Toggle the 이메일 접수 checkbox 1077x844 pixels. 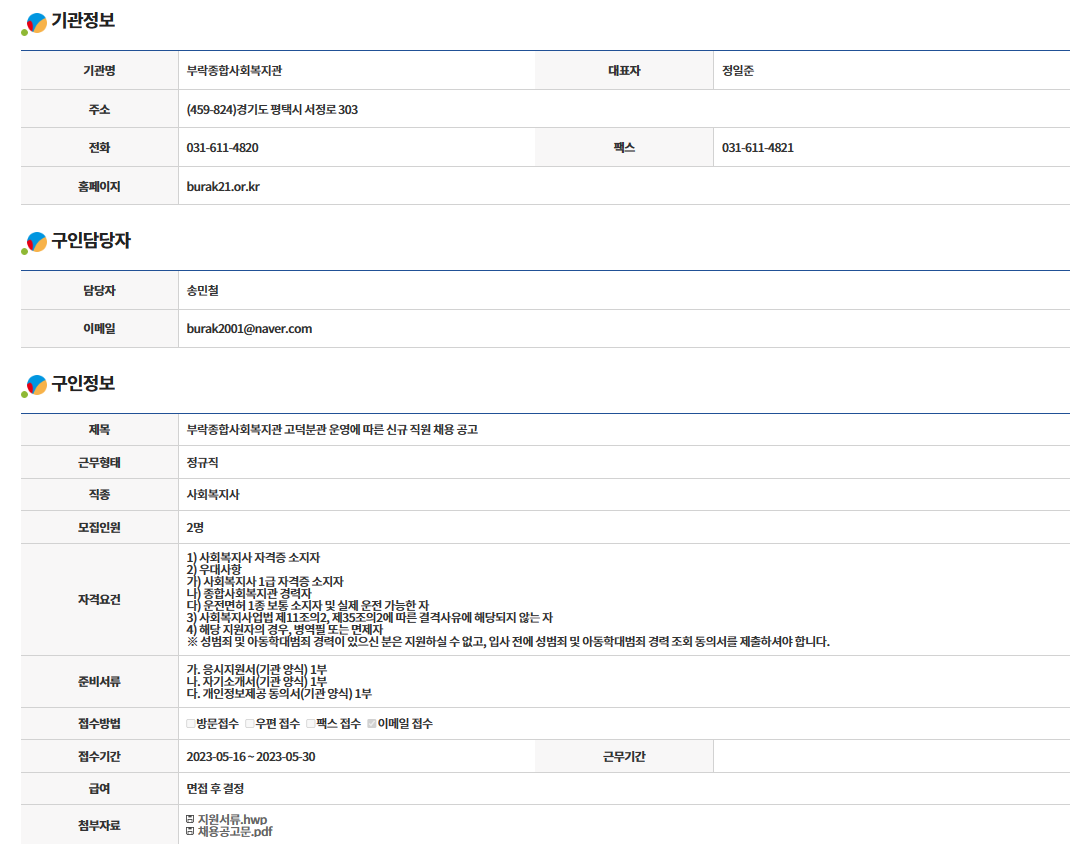[x=372, y=723]
